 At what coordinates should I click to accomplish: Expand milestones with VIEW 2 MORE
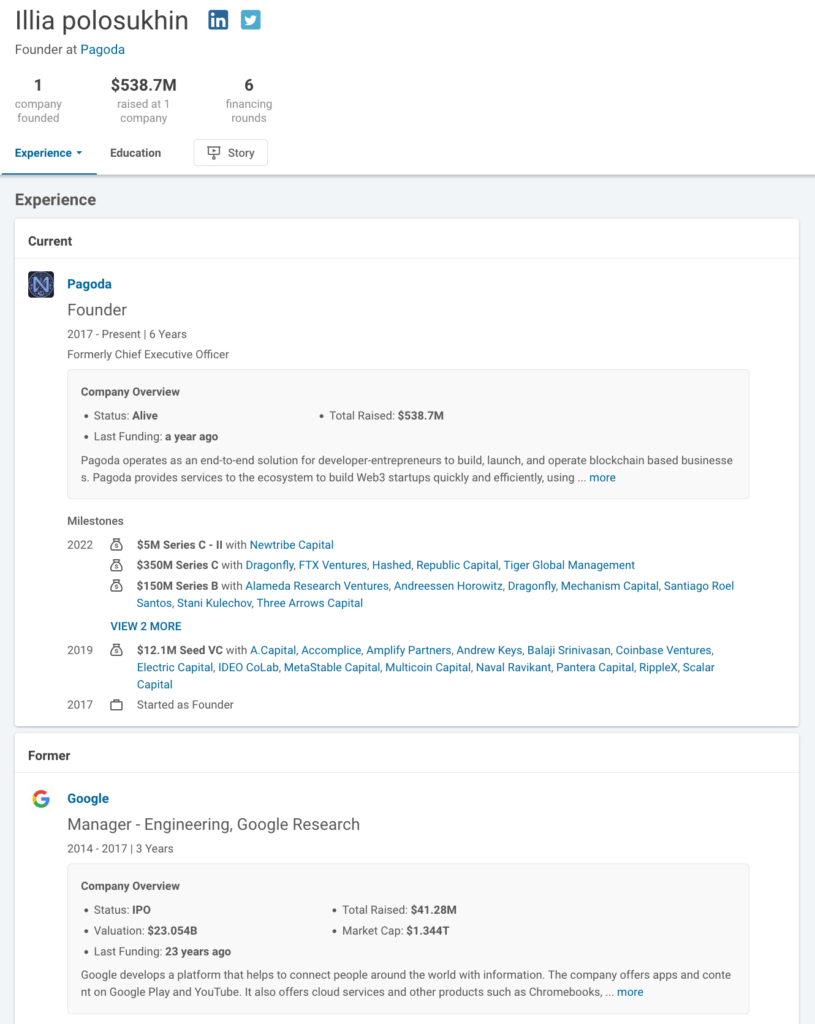[x=146, y=626]
